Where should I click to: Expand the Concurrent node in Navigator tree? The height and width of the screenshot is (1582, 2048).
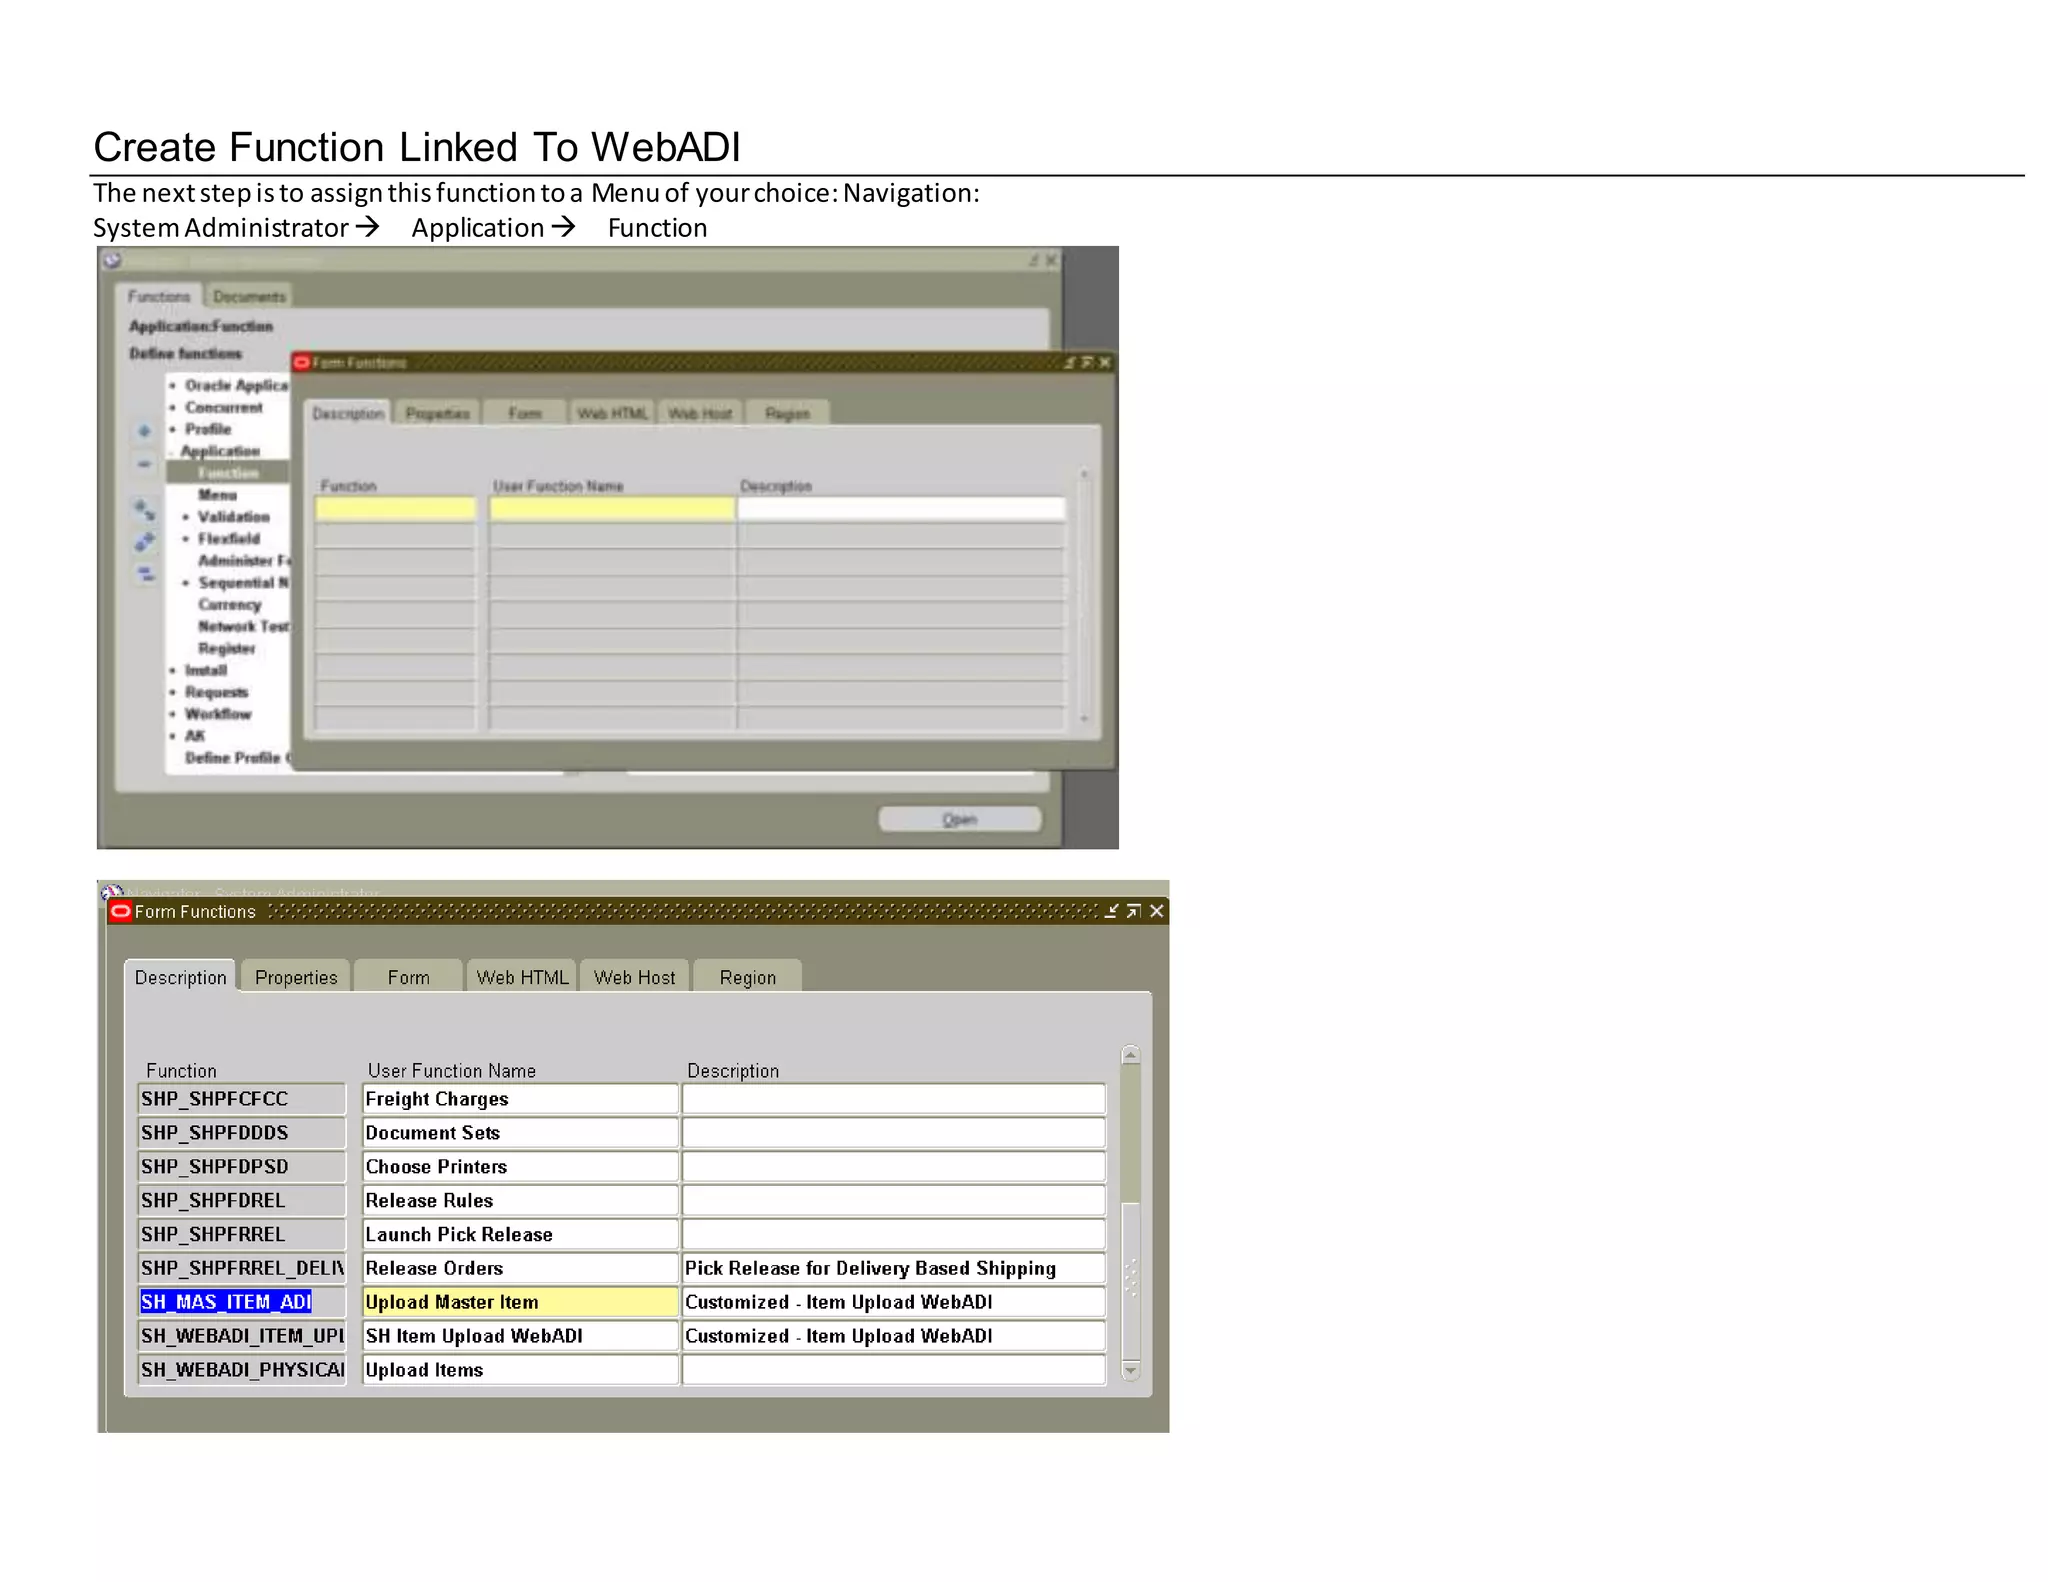[173, 407]
